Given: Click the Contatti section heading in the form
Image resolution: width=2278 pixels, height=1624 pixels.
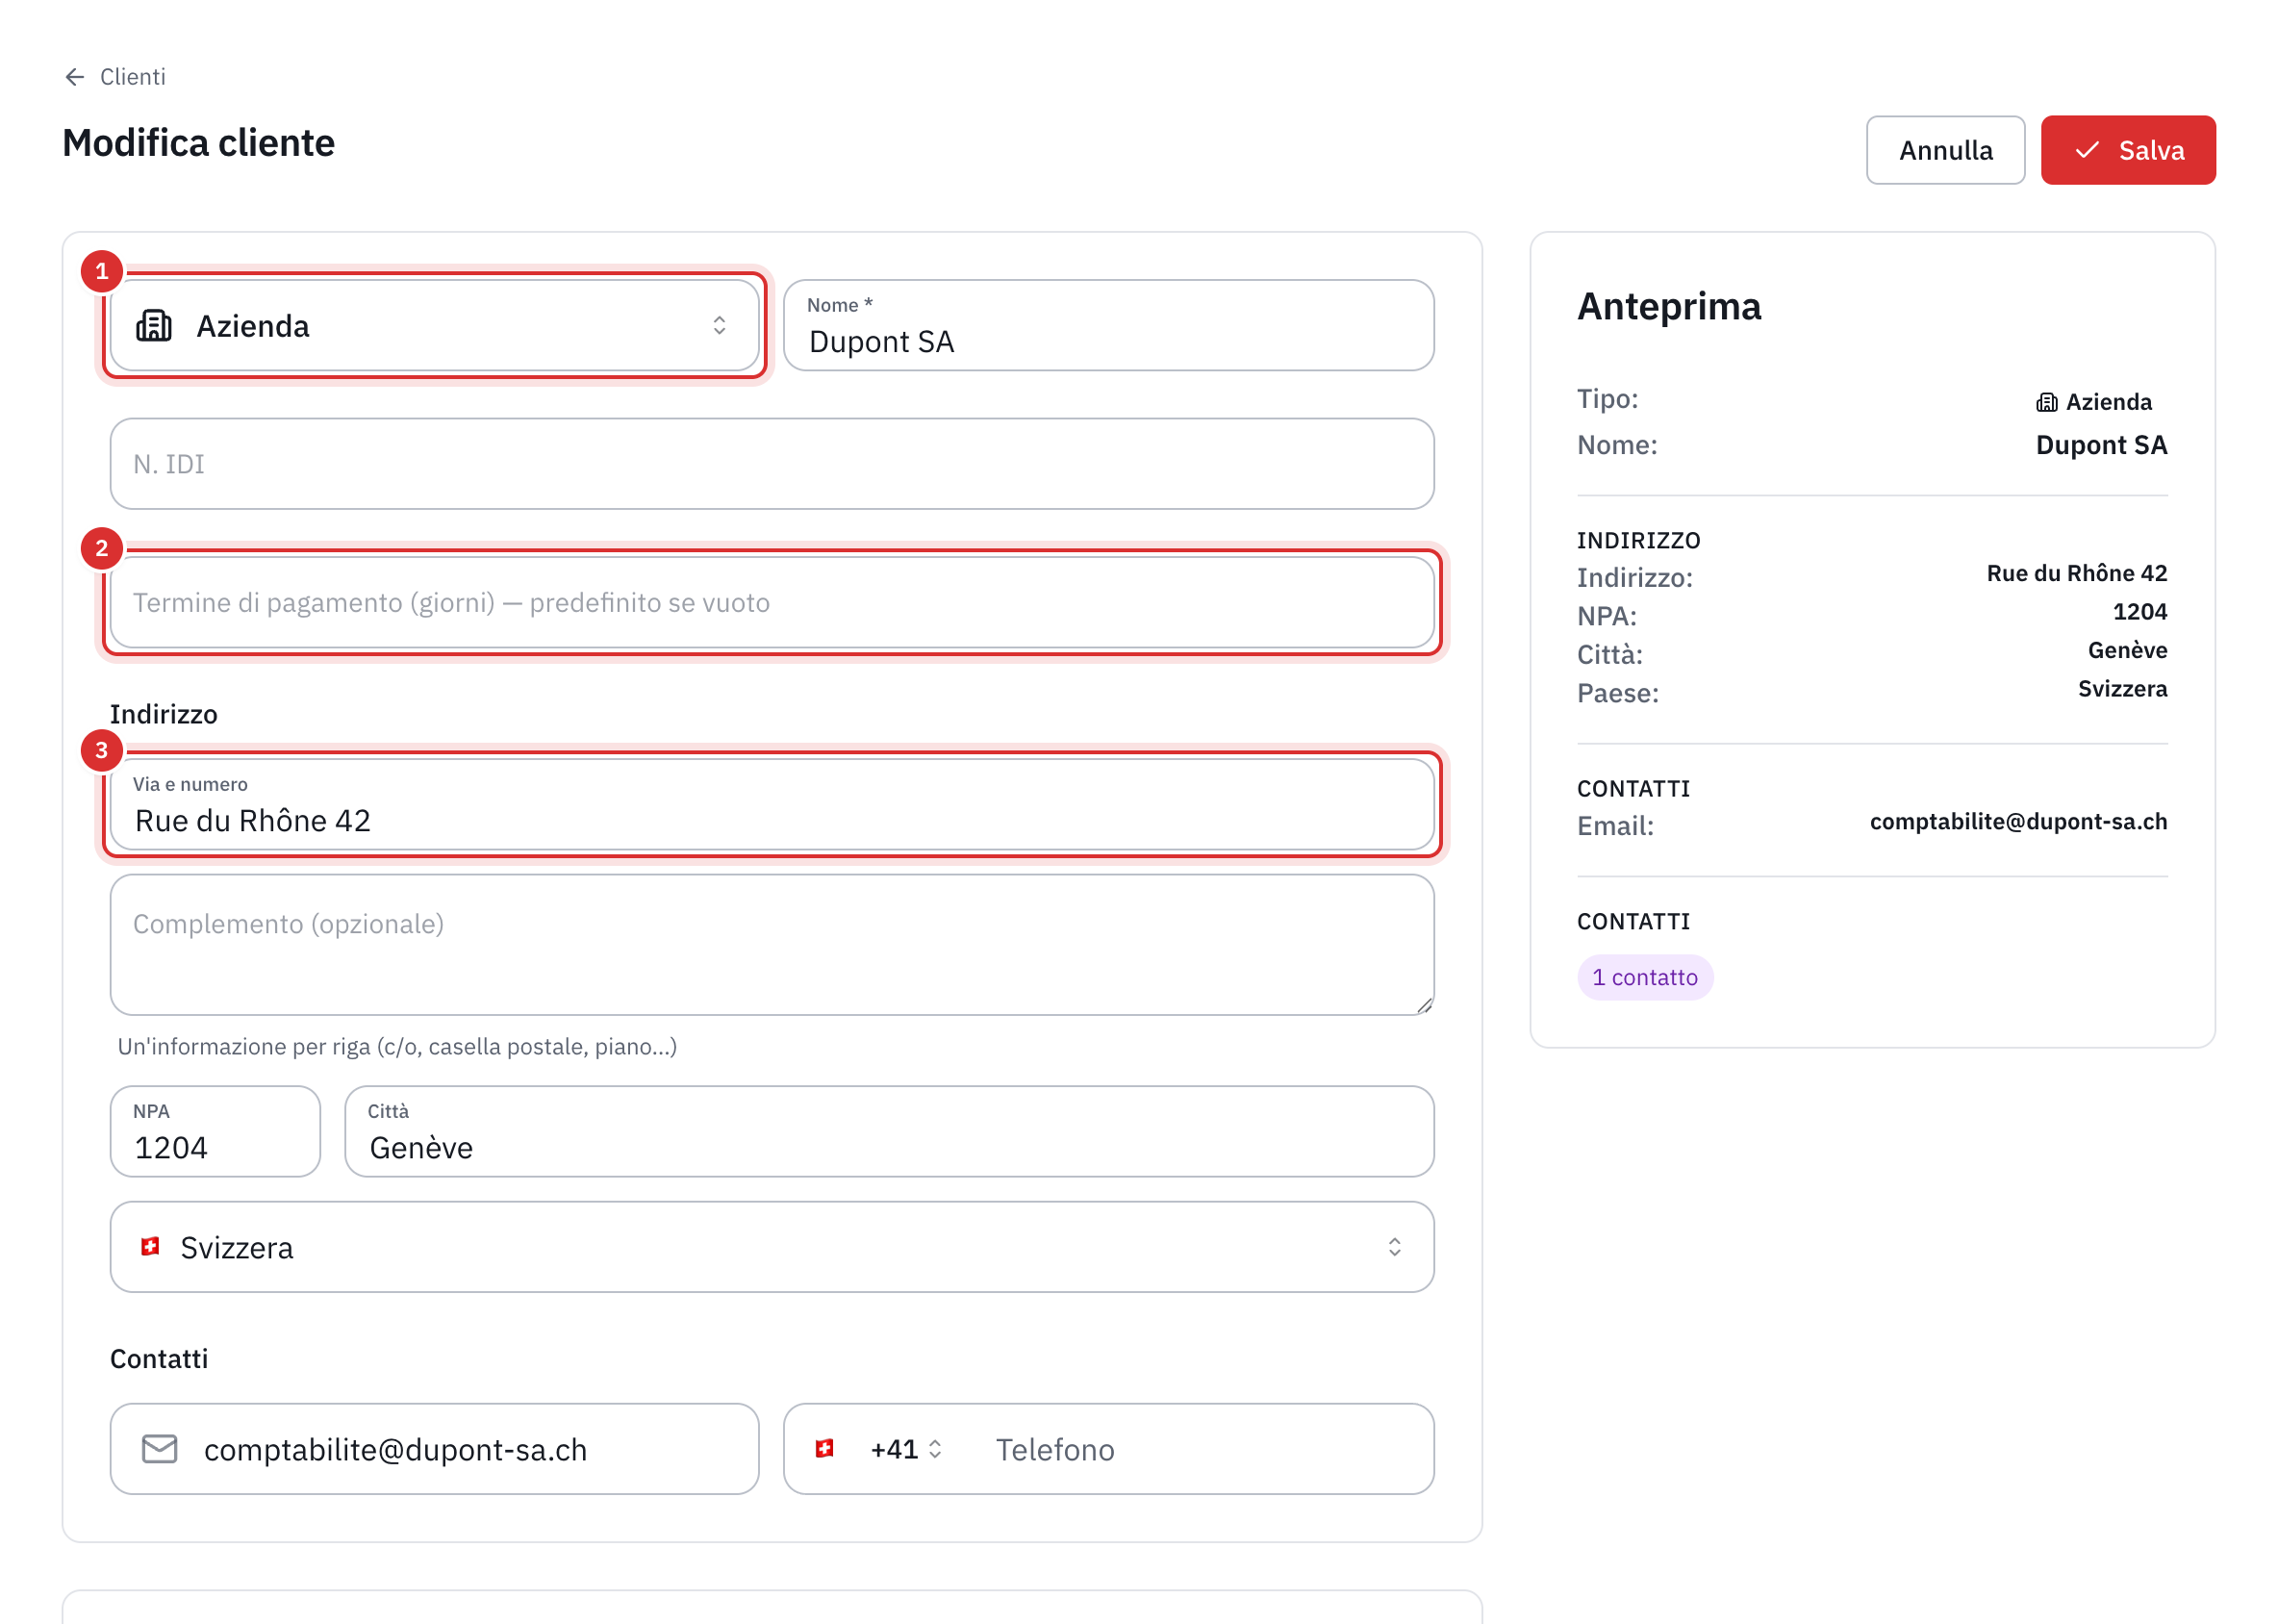Looking at the screenshot, I should tap(159, 1359).
